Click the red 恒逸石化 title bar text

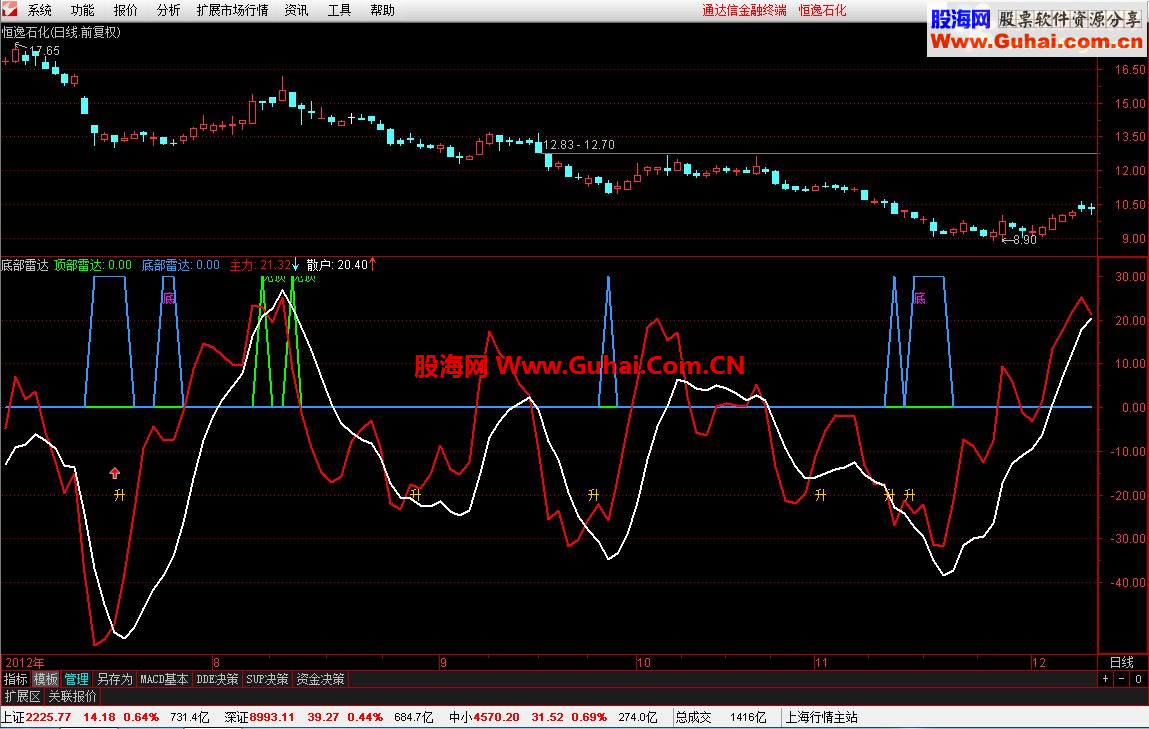(822, 10)
